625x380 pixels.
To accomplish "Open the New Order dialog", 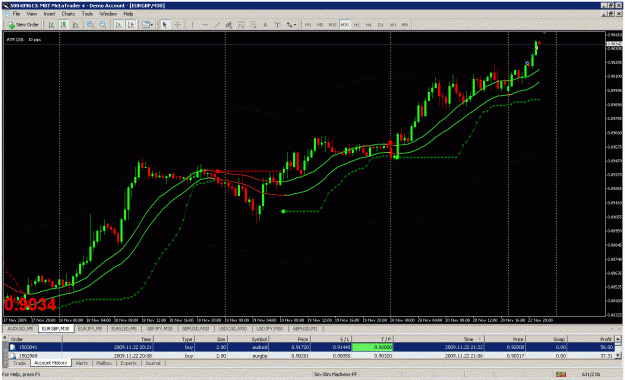I will tap(24, 25).
